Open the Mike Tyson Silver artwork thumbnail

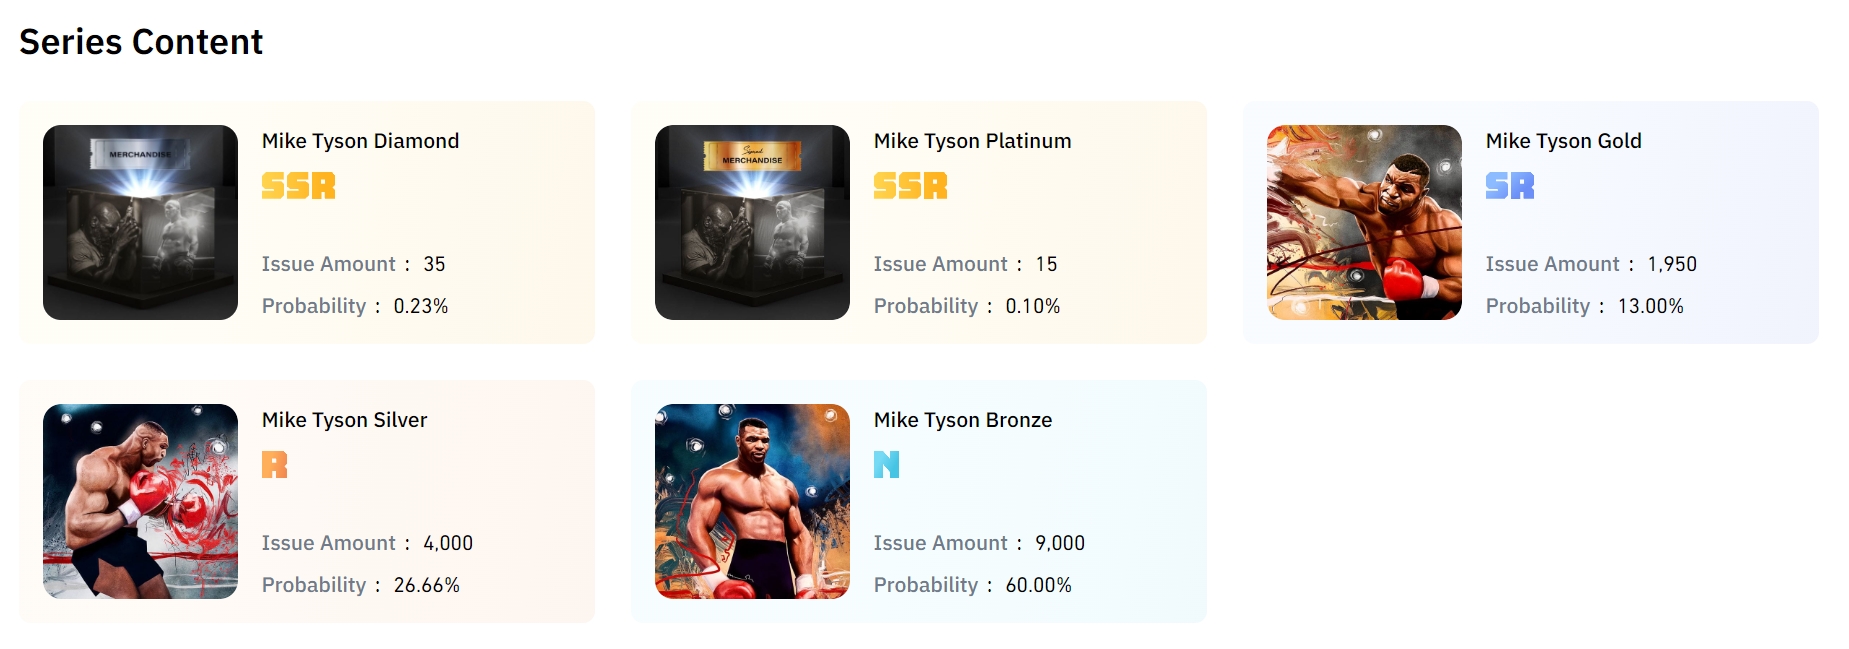coord(140,501)
